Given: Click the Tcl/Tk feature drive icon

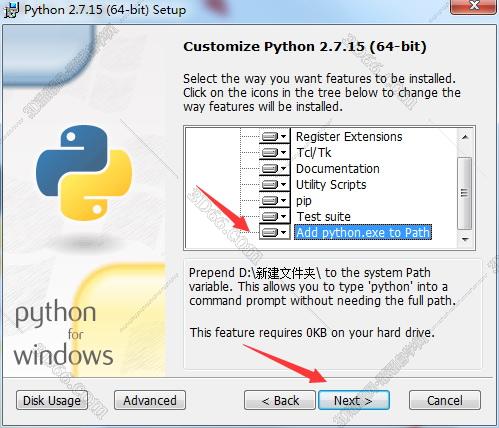Looking at the screenshot, I should (x=274, y=152).
